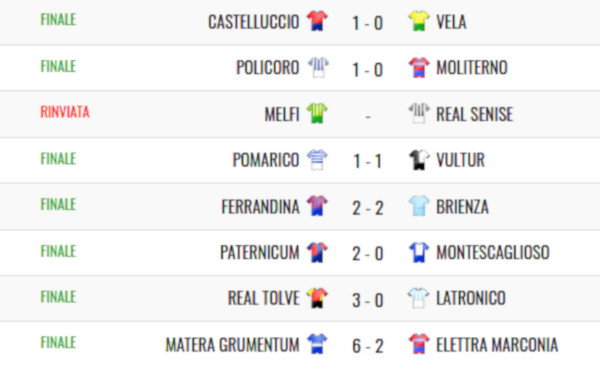Open the Latronico team link

point(471,298)
